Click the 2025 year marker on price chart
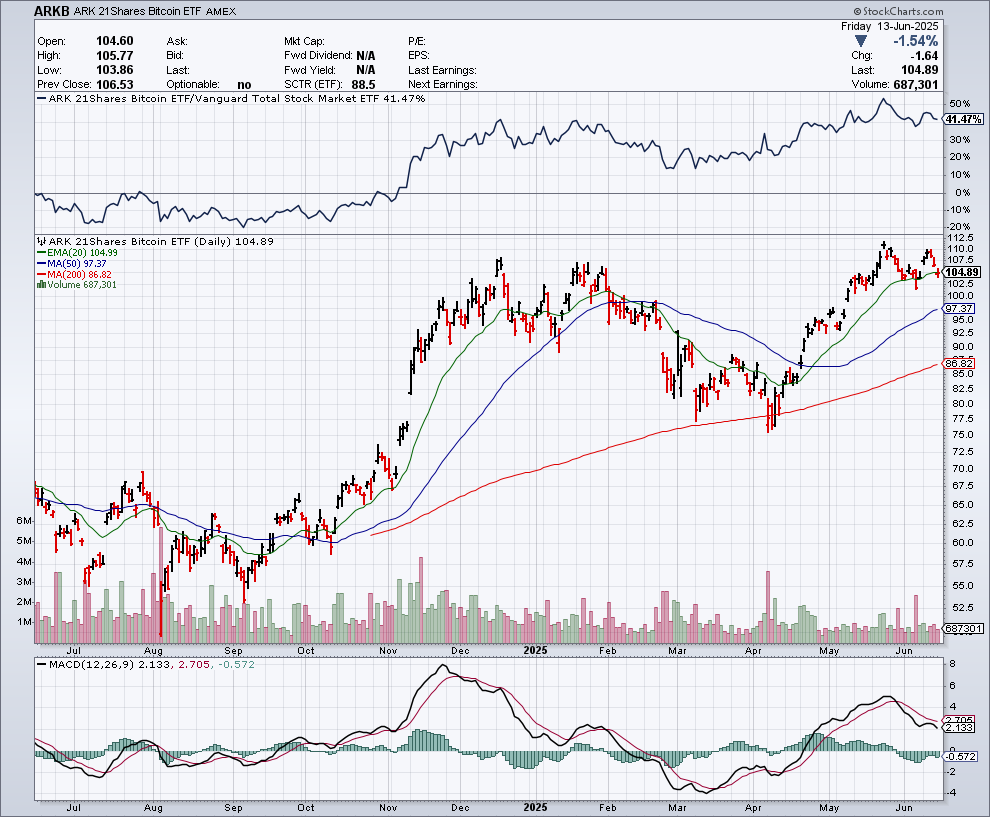This screenshot has height=817, width=990. click(530, 648)
